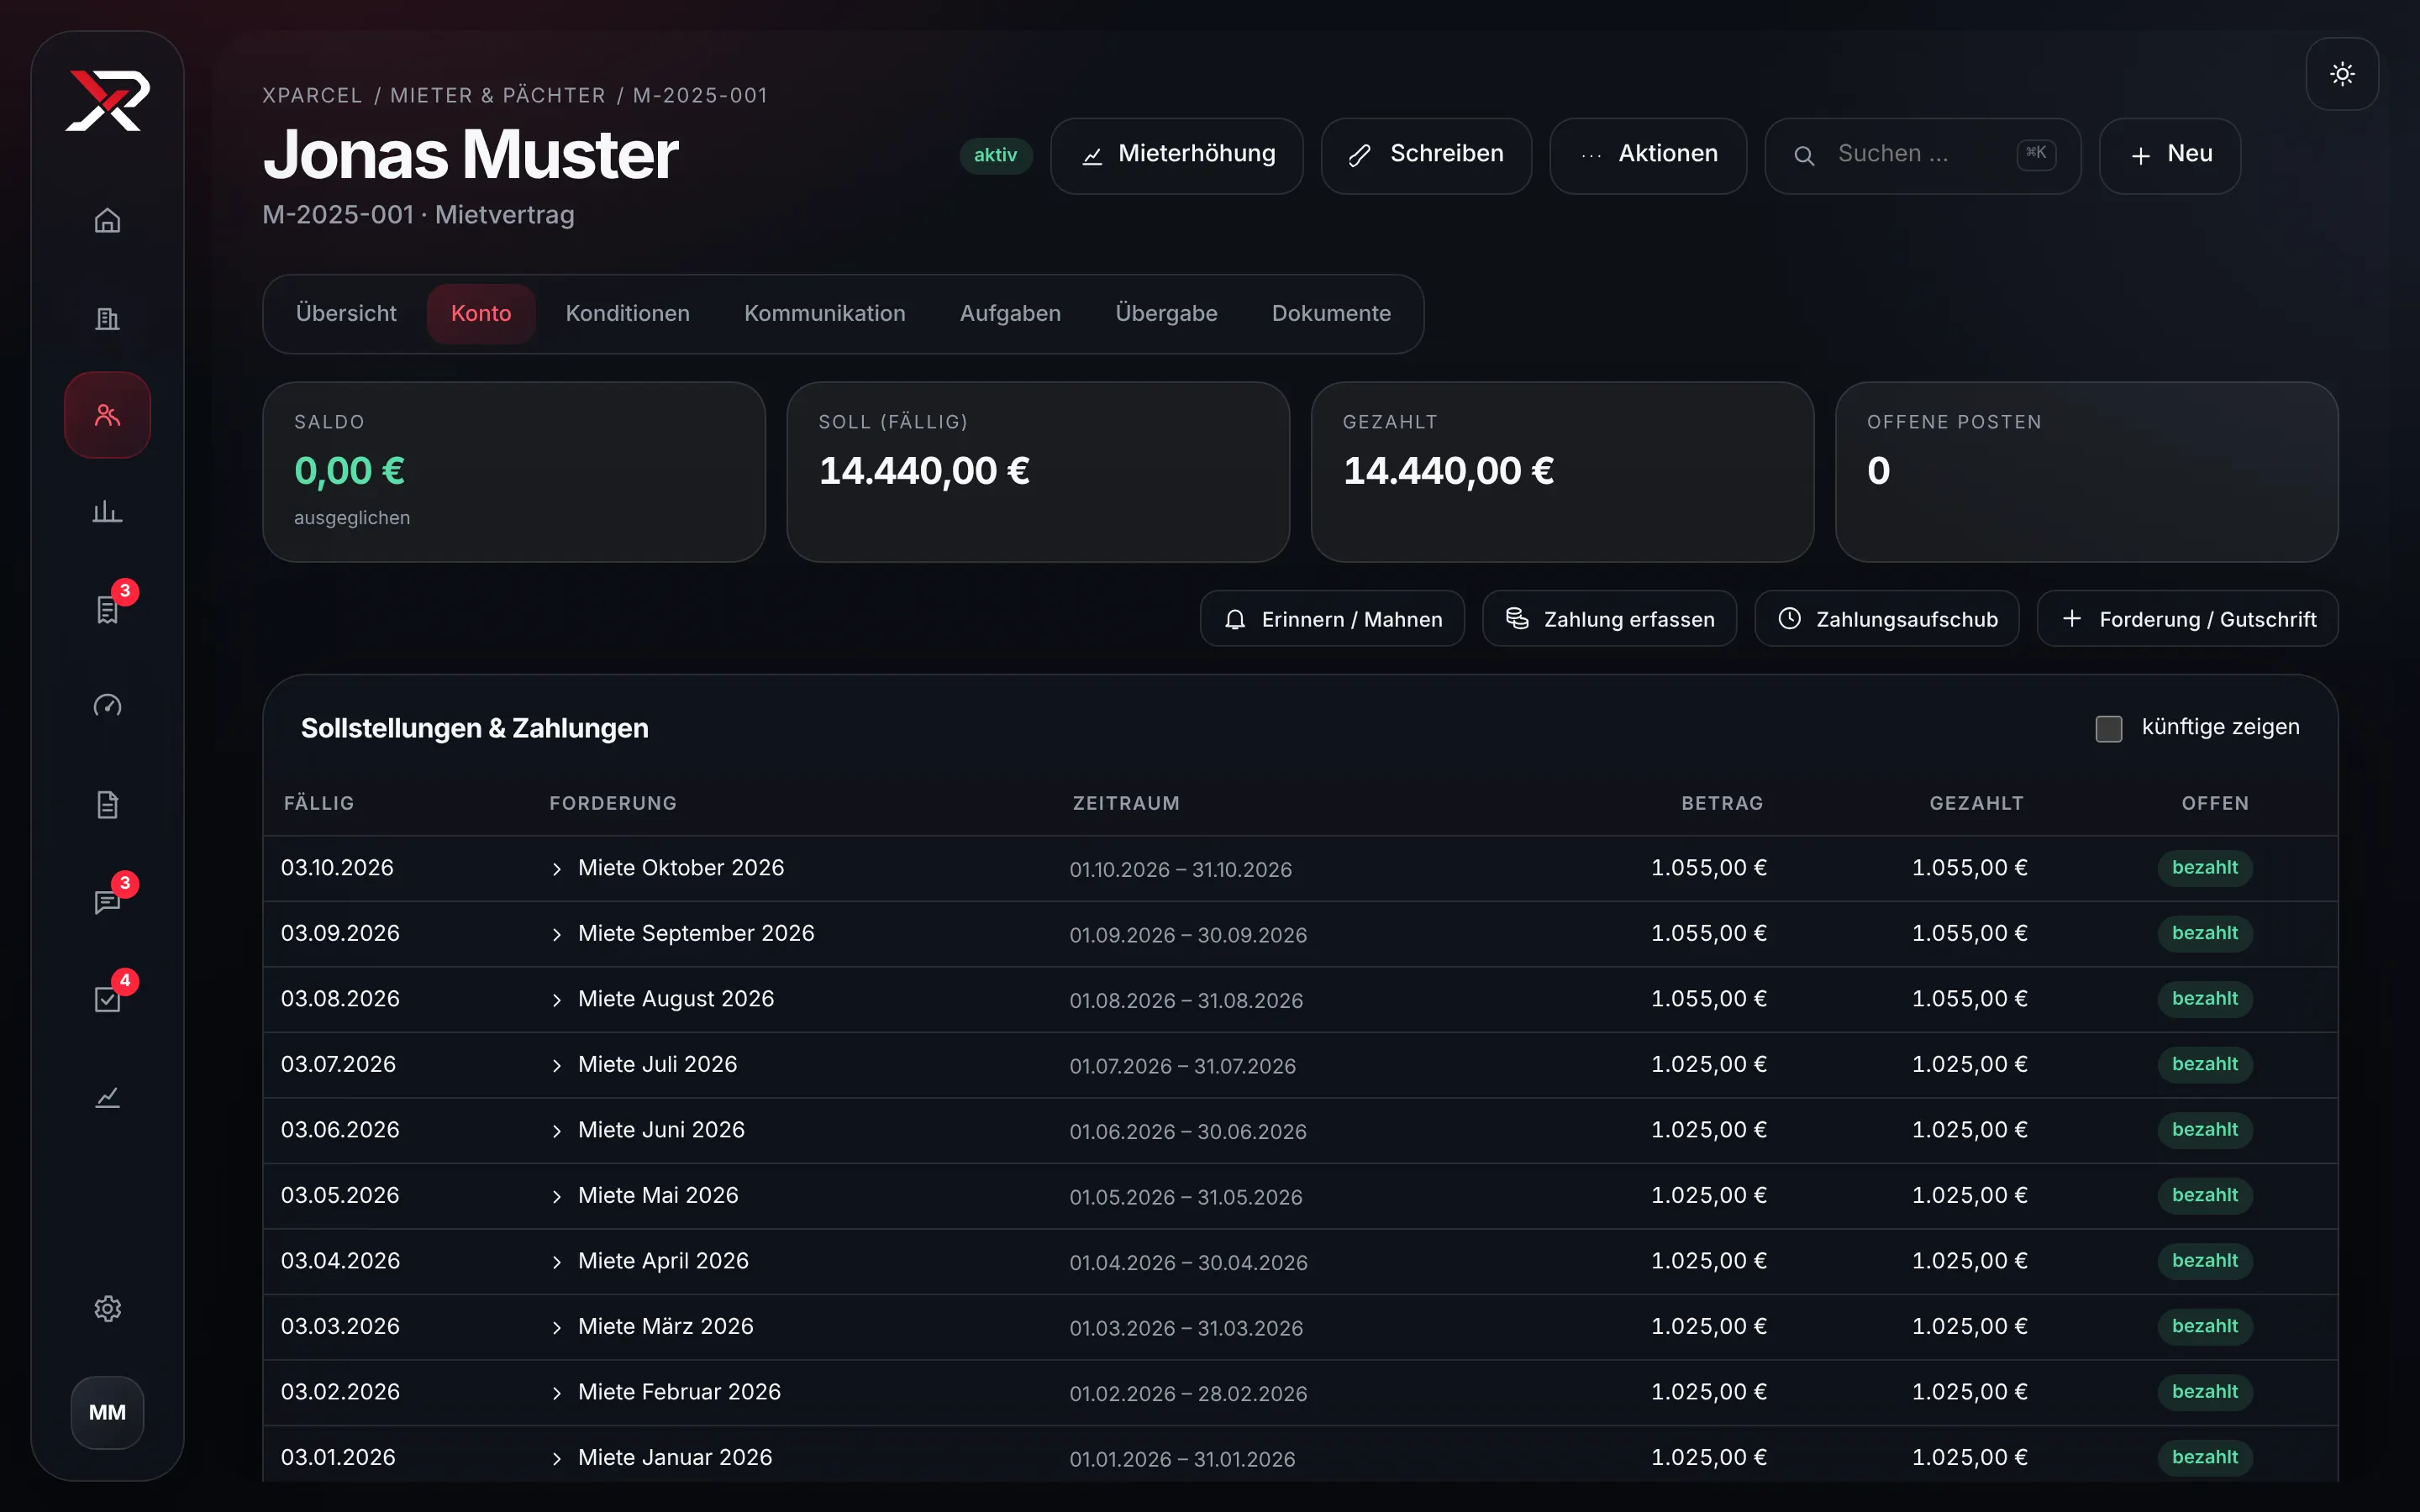Open the bar chart icon in sidebar
This screenshot has width=2420, height=1512.
click(x=108, y=512)
